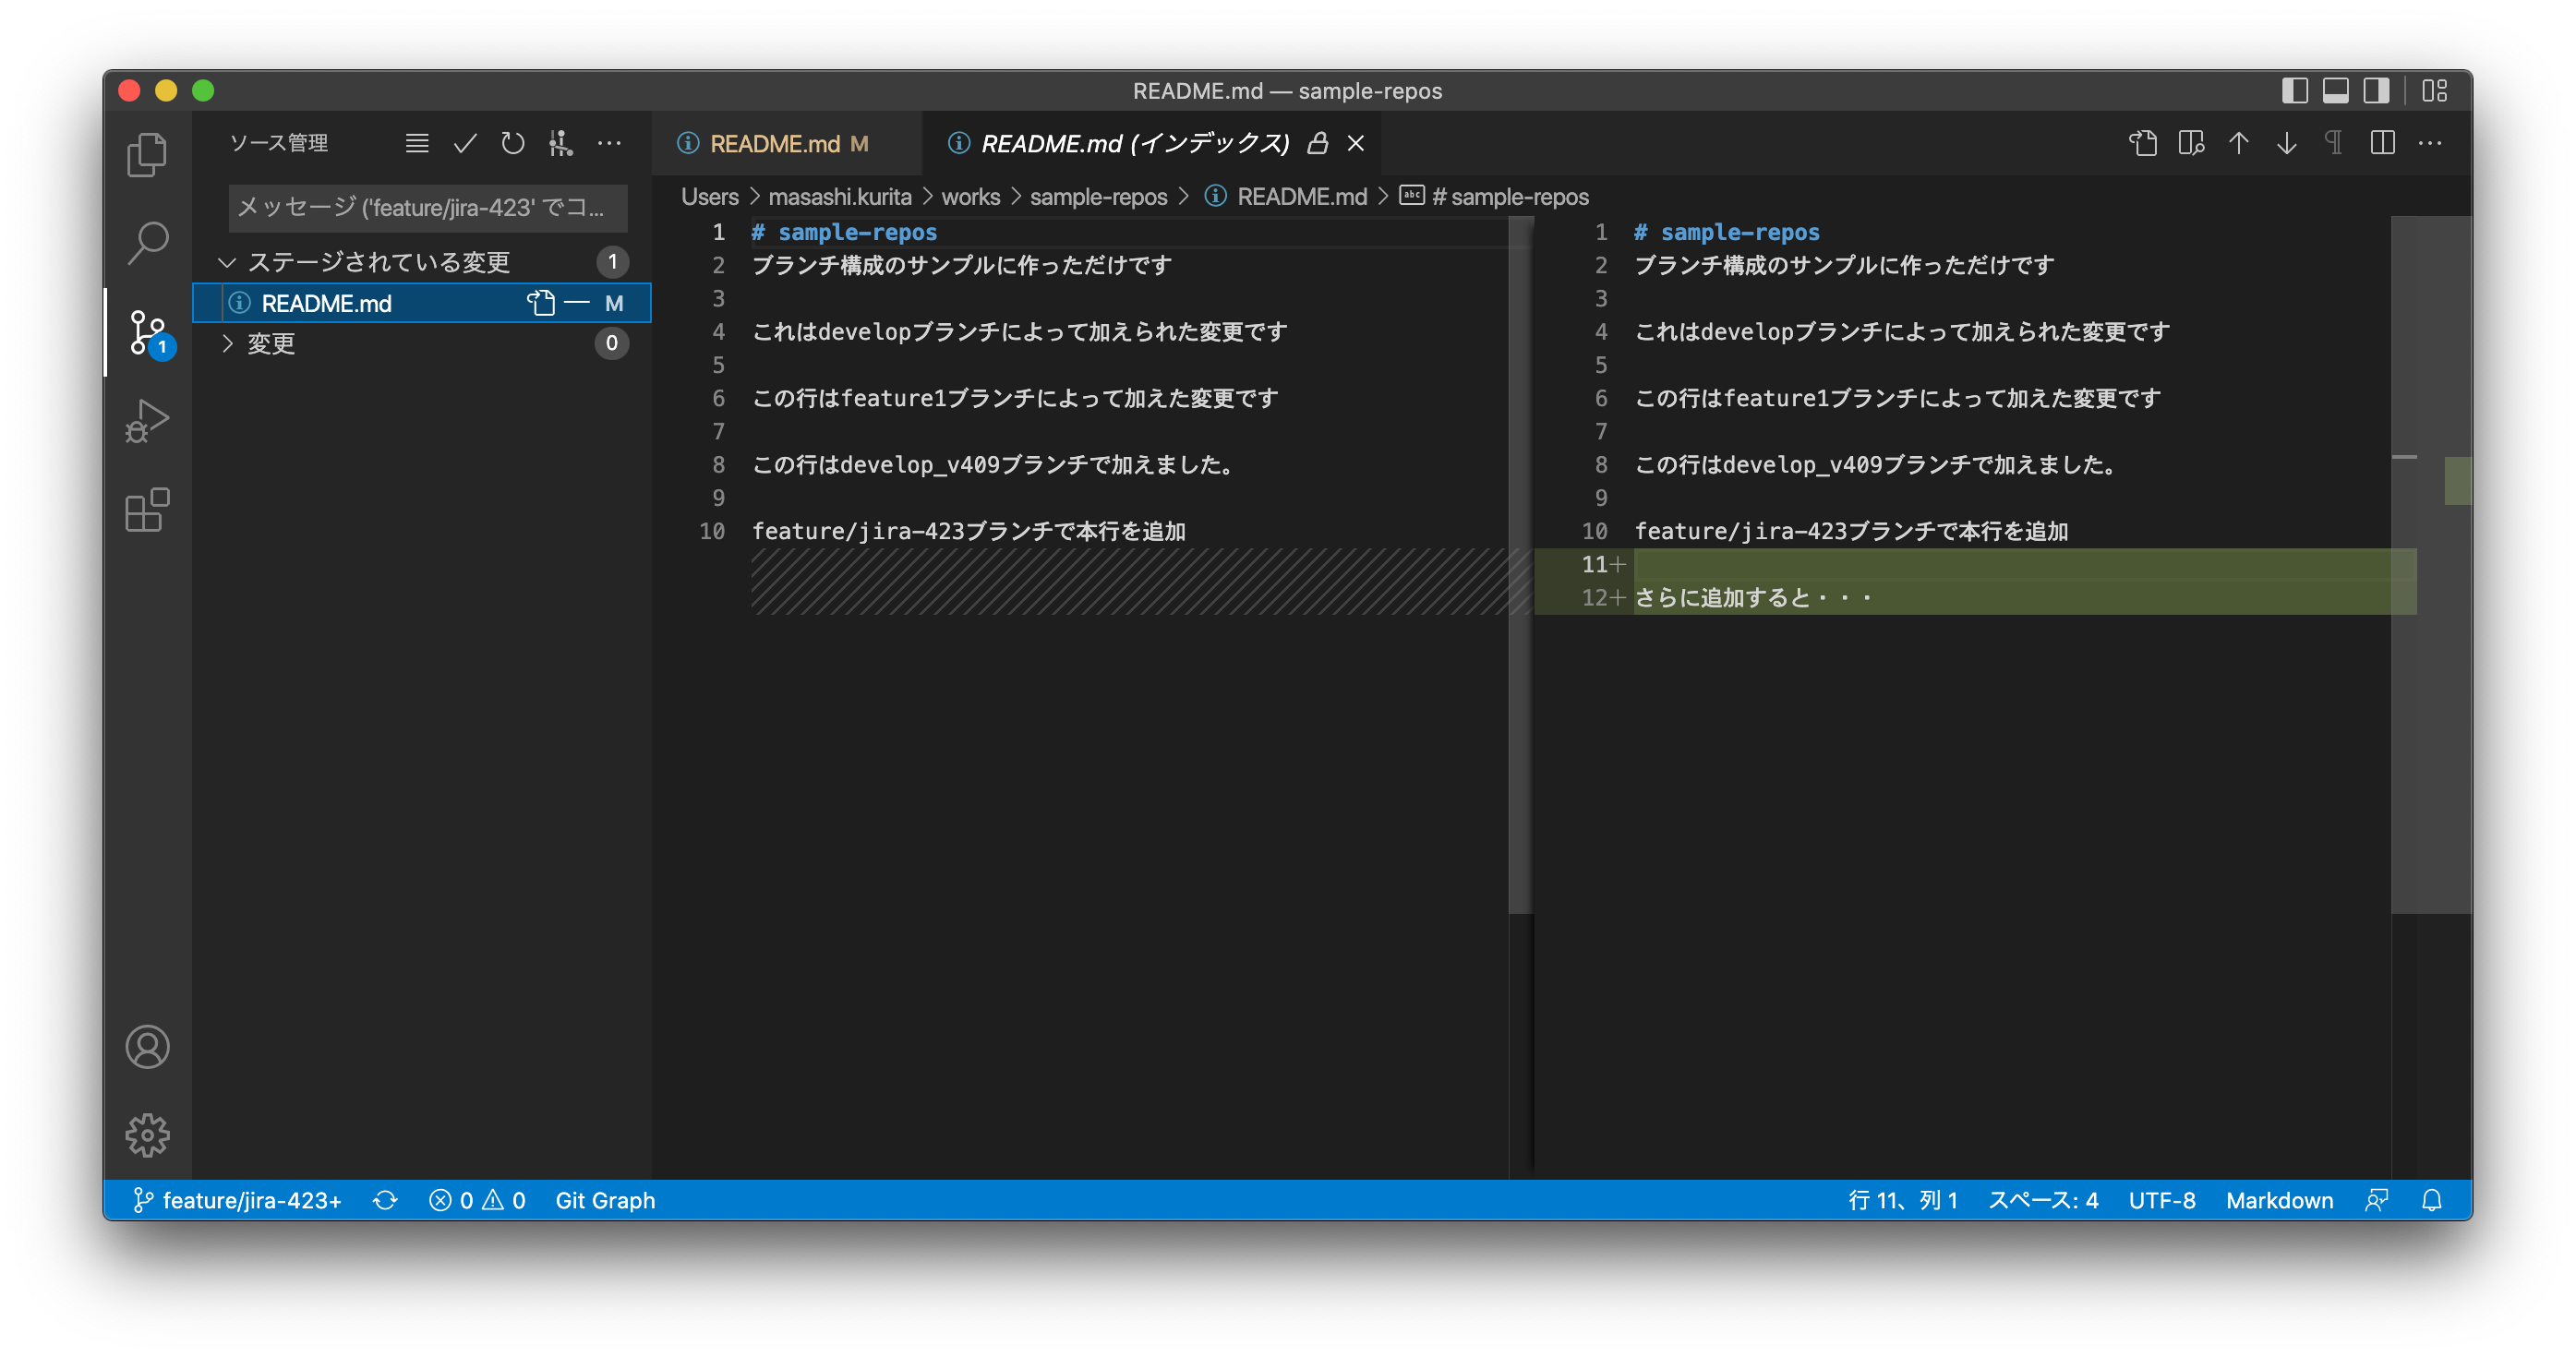Open Git Graph from status bar
This screenshot has height=1357, width=2576.
pyautogui.click(x=605, y=1200)
